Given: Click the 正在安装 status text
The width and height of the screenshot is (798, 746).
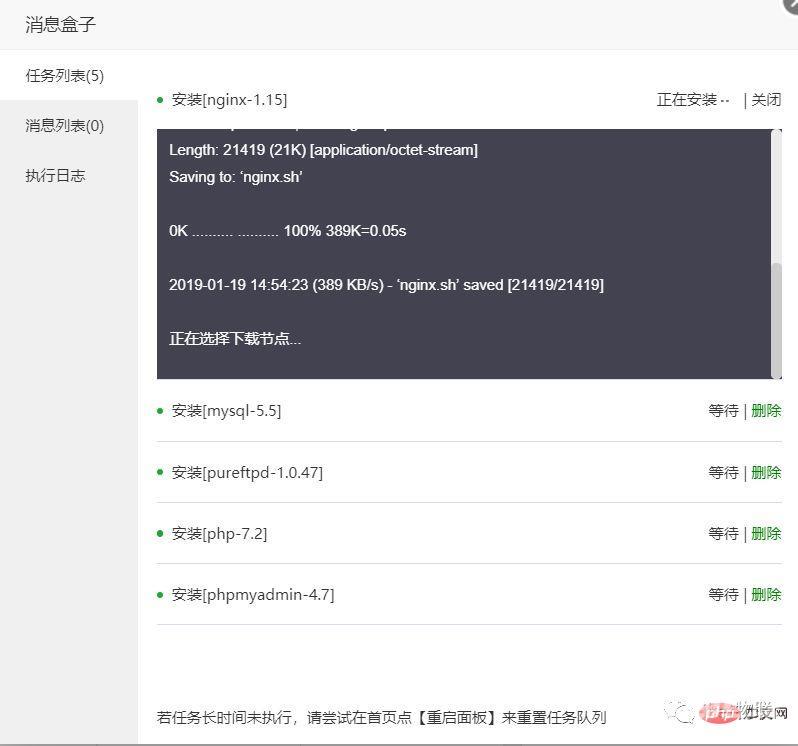Looking at the screenshot, I should [687, 100].
